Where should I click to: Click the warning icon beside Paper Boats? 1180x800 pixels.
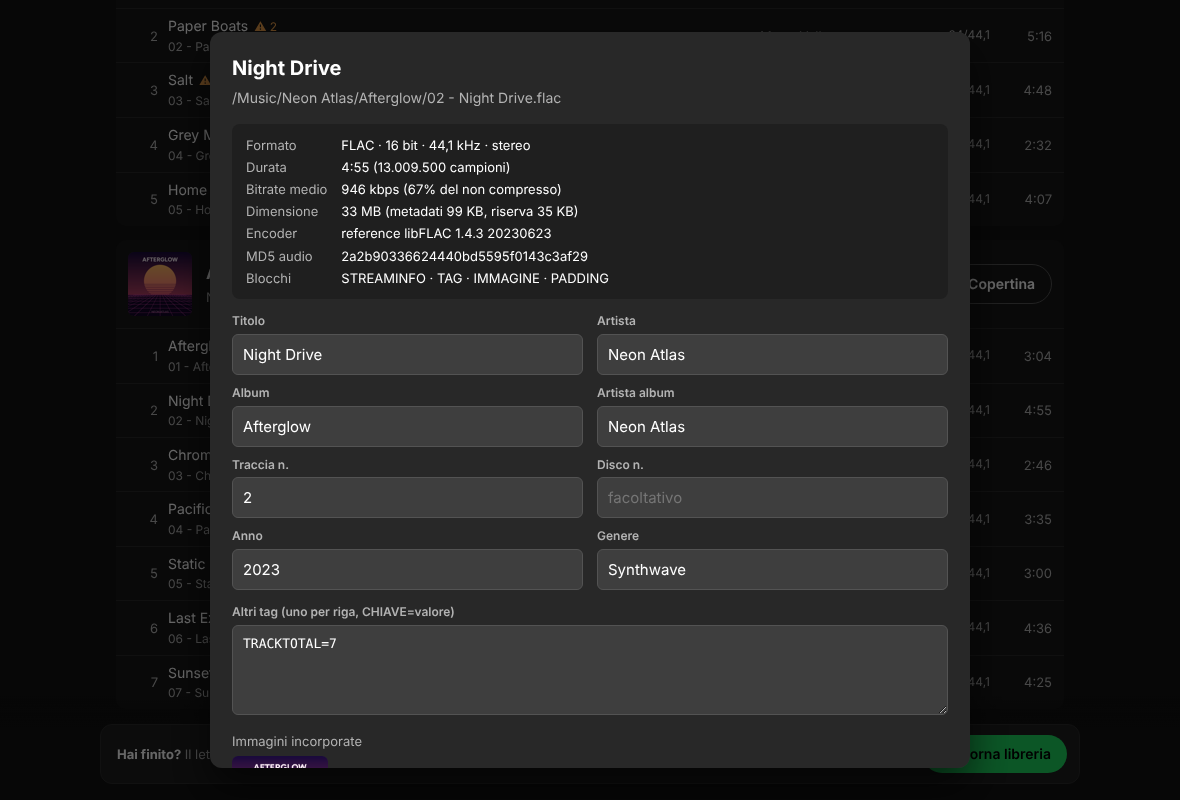(x=260, y=26)
